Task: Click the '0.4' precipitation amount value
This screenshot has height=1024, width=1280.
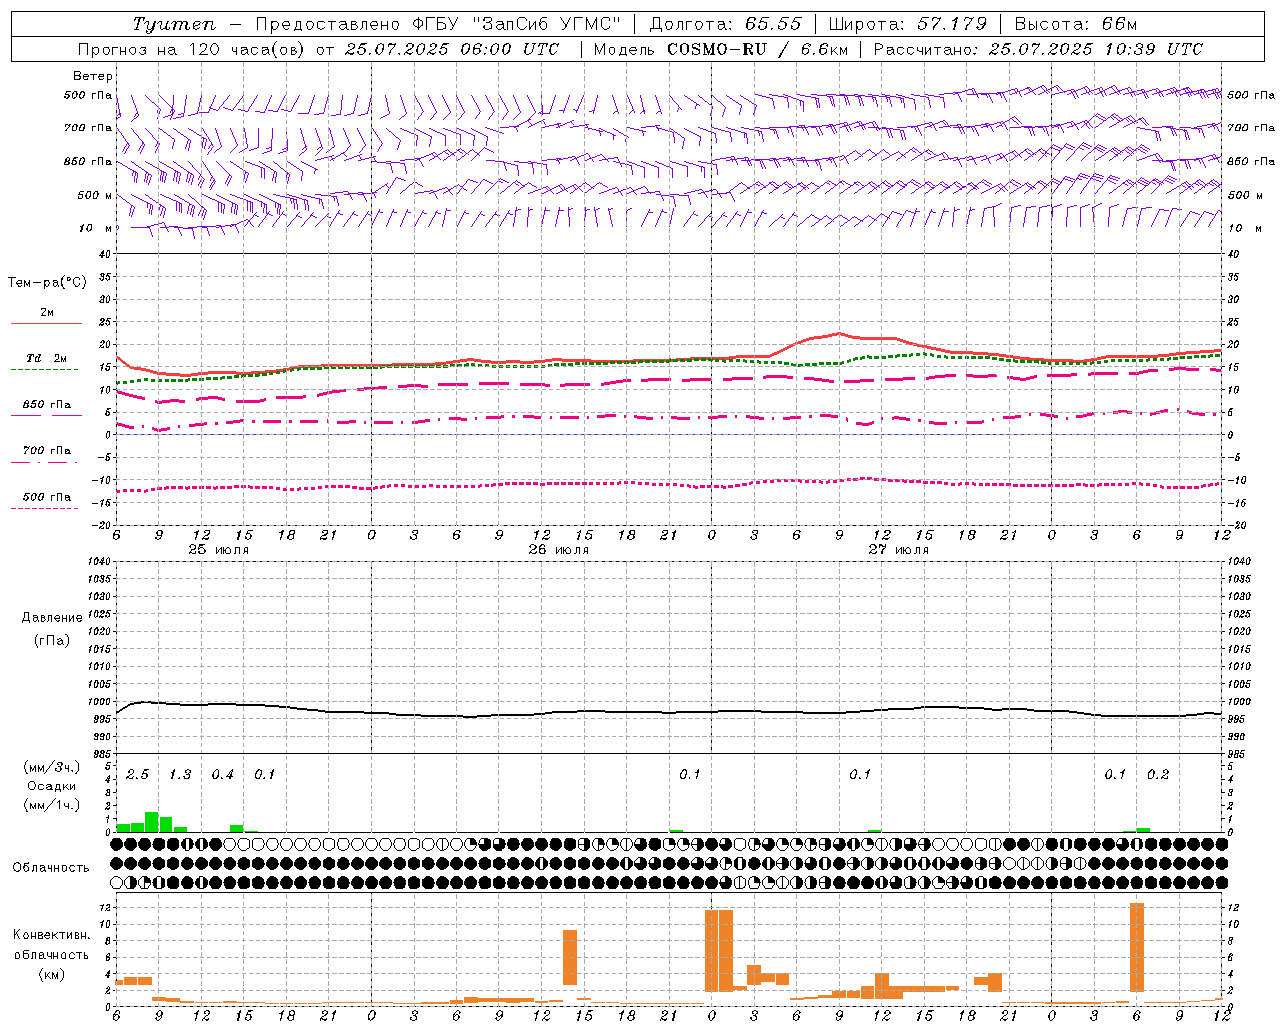Action: [222, 775]
